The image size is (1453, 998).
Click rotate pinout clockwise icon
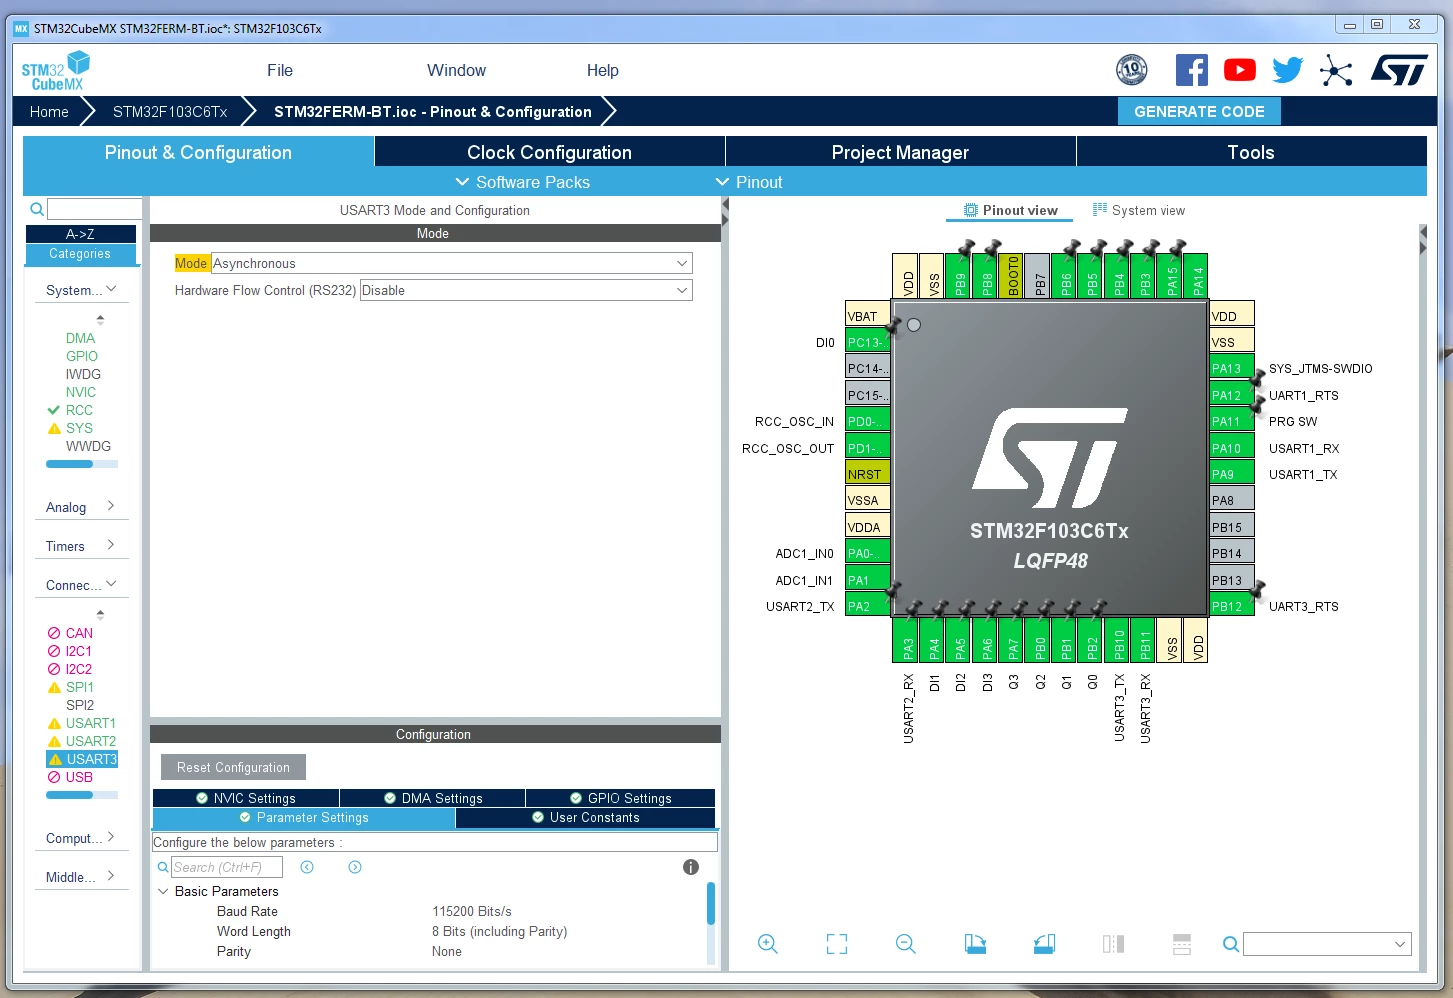click(975, 943)
